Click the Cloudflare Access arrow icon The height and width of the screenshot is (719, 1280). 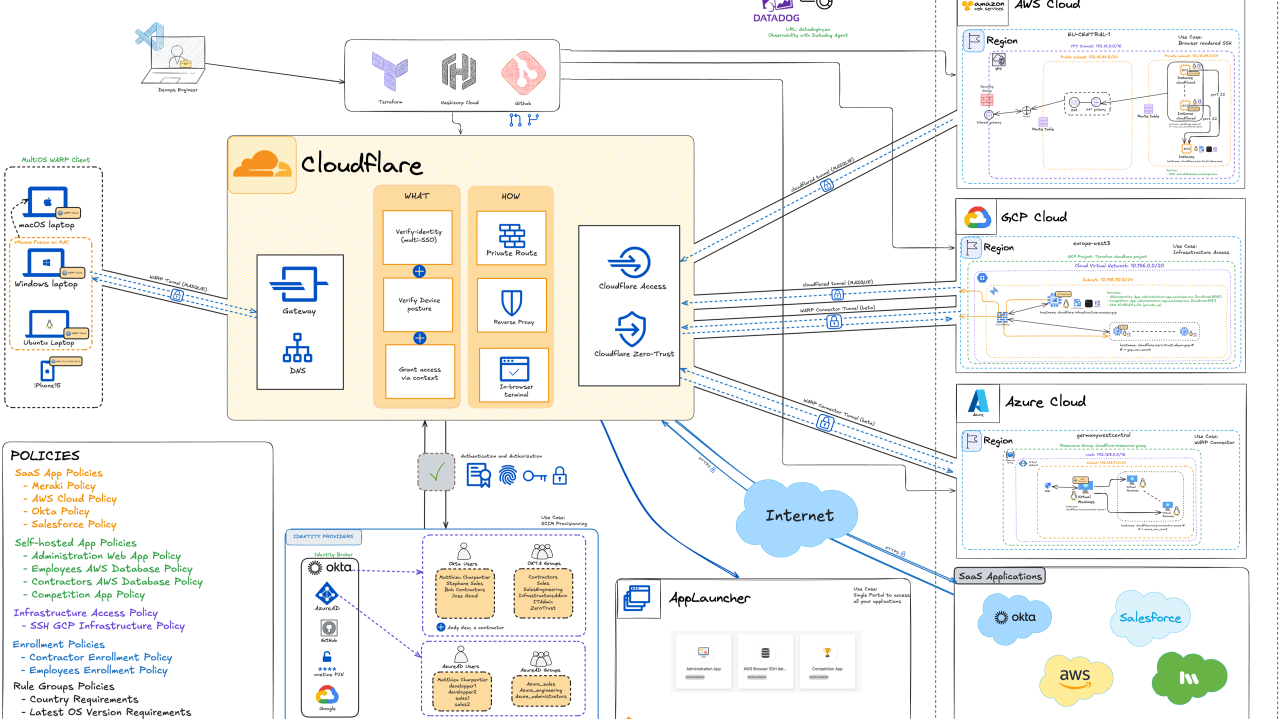click(x=631, y=262)
